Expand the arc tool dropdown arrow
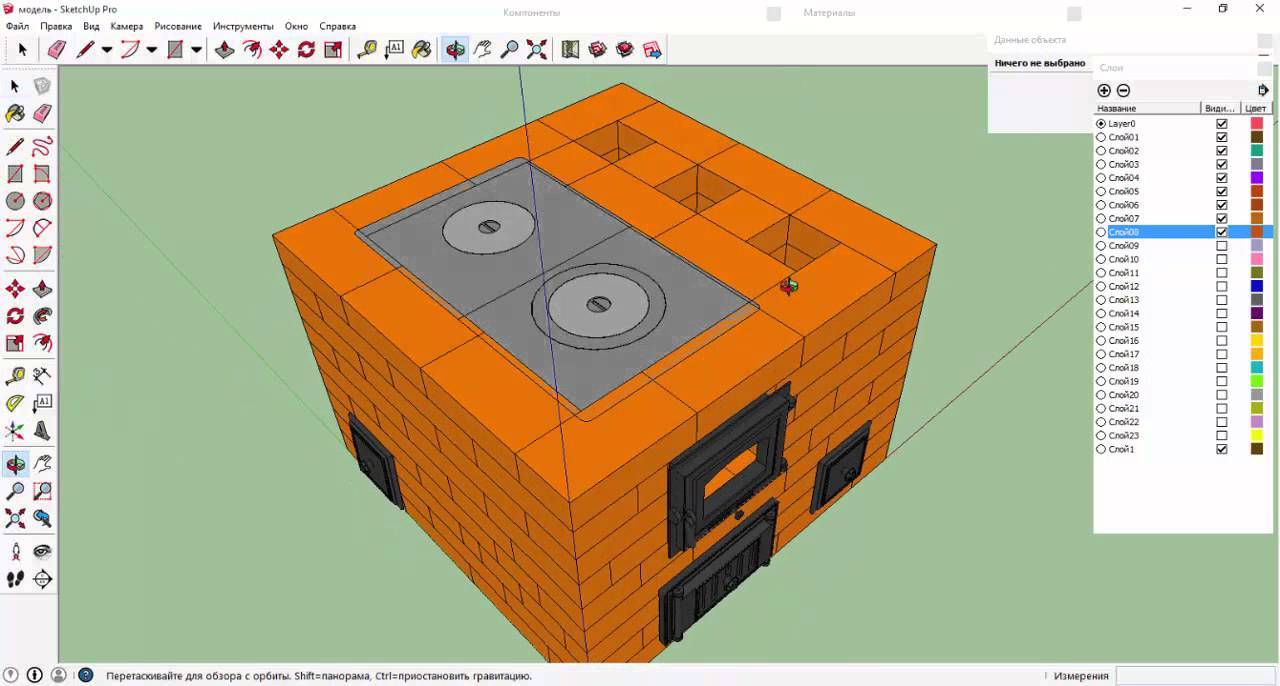 (x=152, y=49)
